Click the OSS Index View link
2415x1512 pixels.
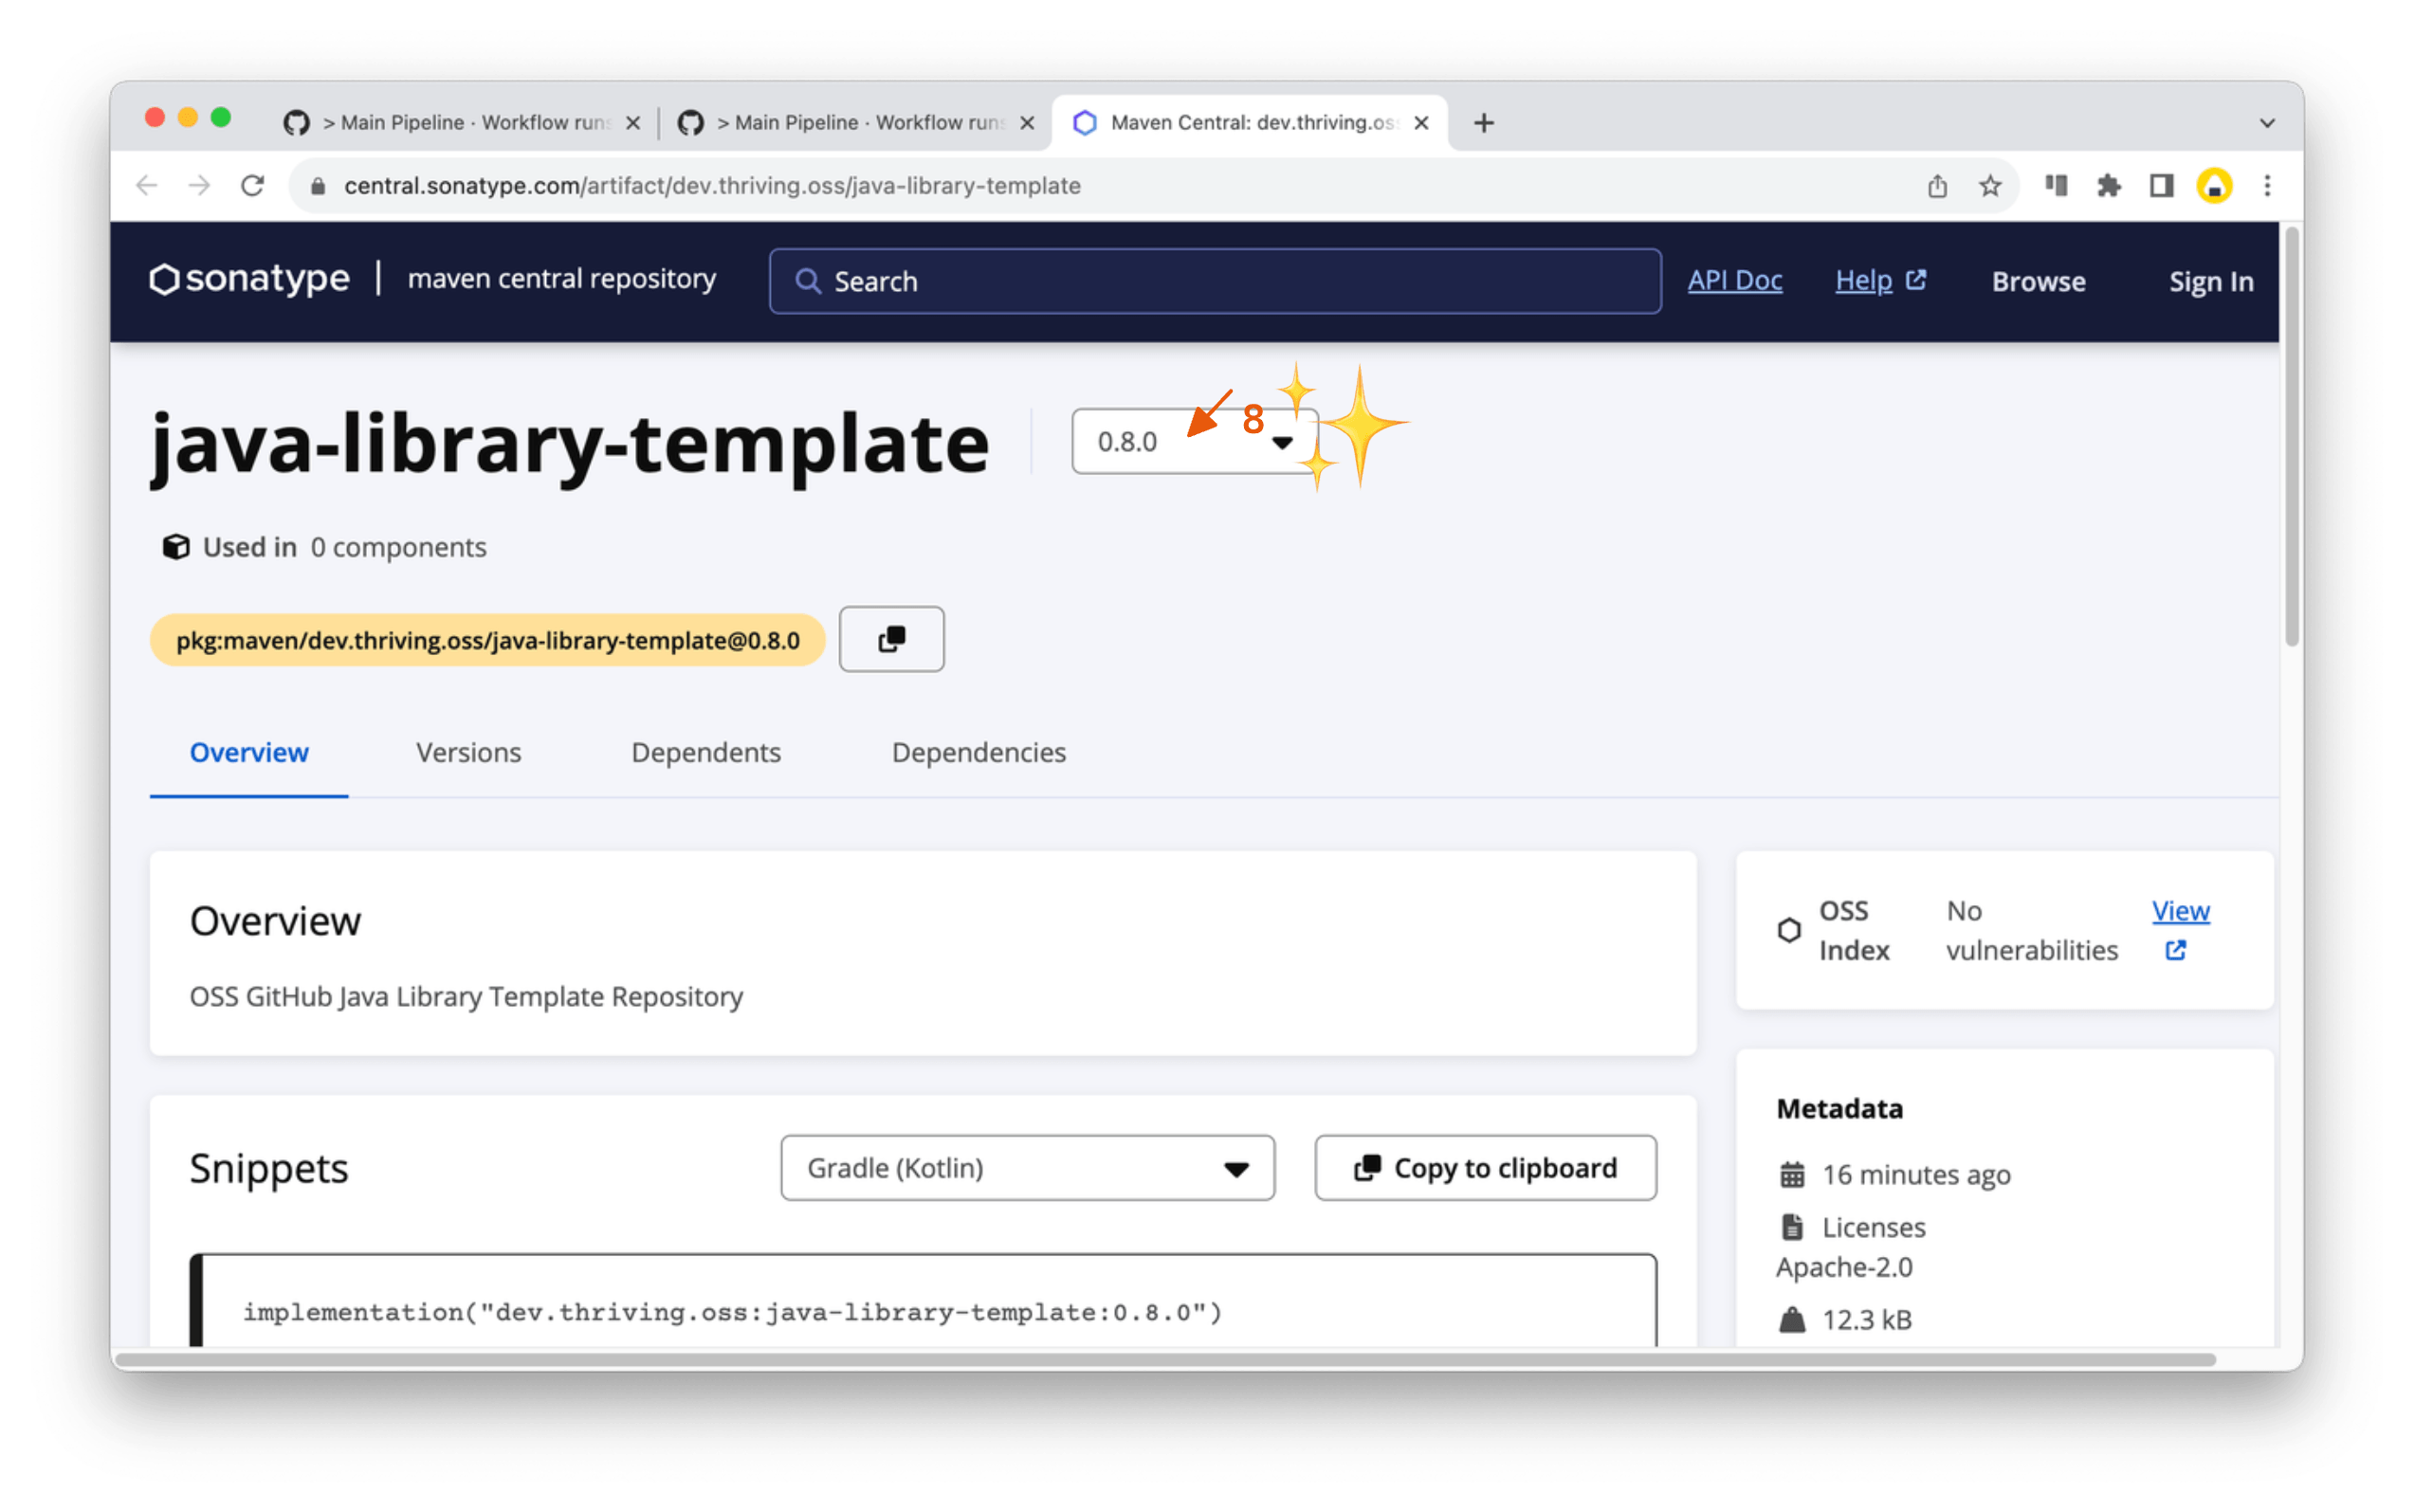pyautogui.click(x=2180, y=912)
